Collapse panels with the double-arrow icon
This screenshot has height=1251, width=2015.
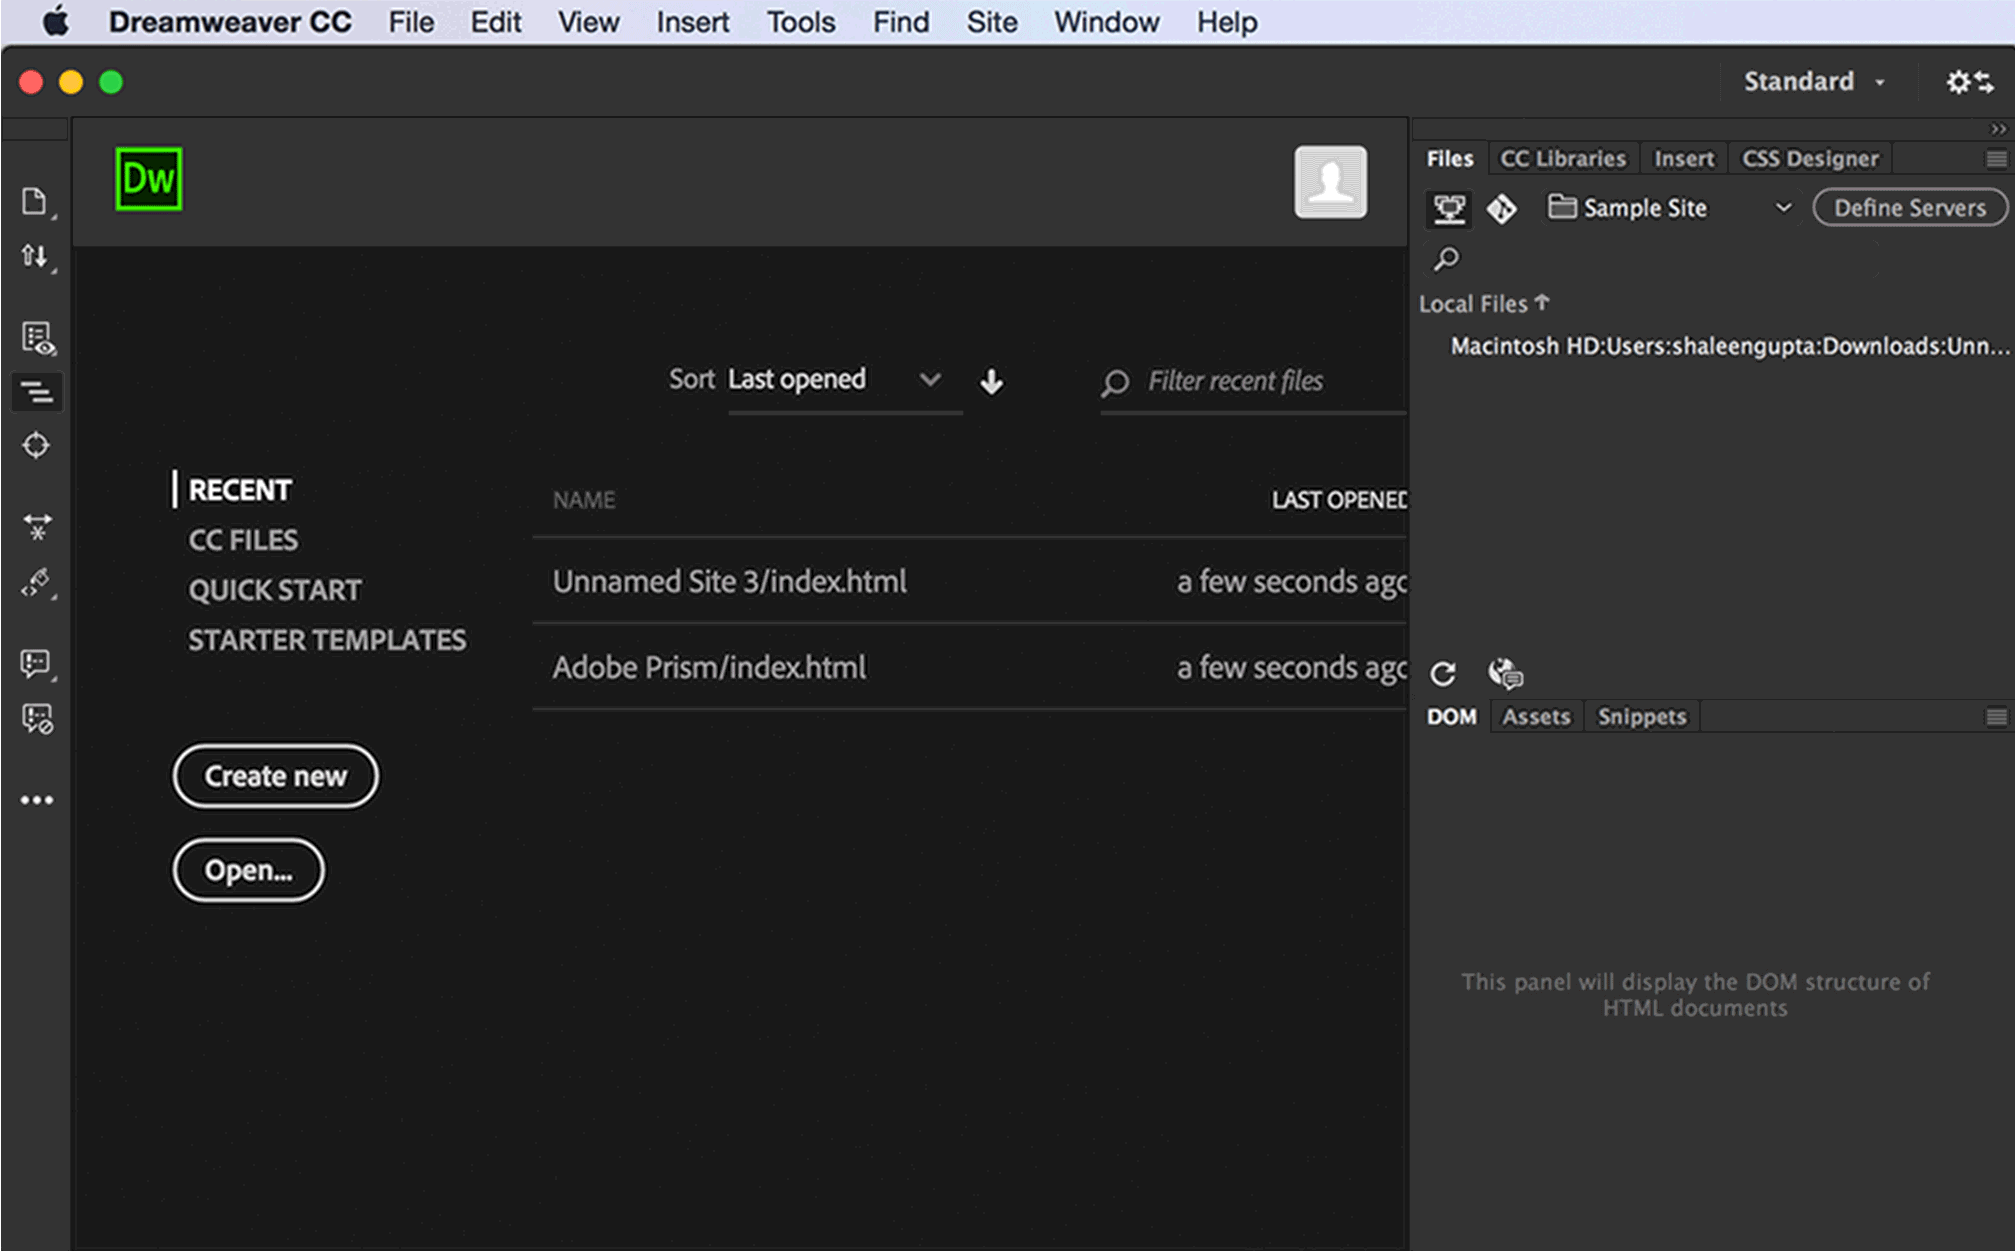[x=1997, y=129]
